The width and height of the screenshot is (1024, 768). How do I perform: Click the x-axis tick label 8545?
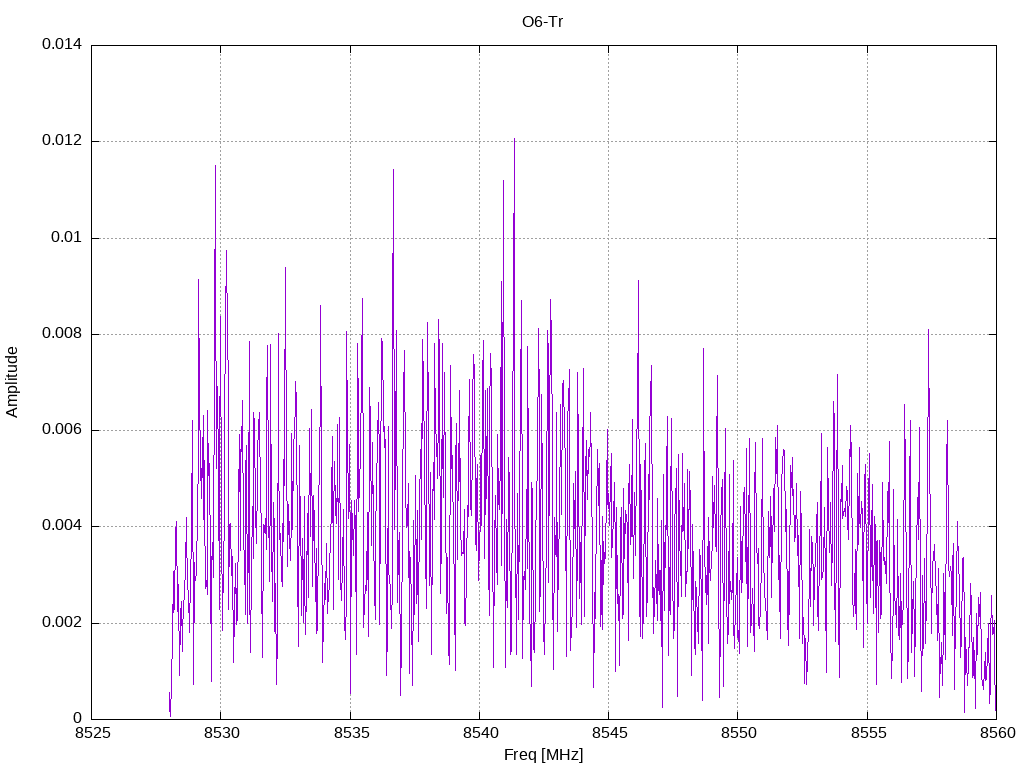click(x=609, y=733)
